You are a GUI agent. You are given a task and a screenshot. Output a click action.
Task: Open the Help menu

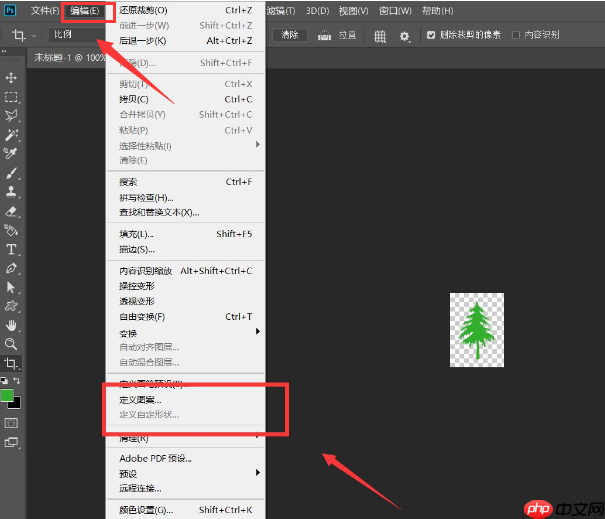pos(438,11)
